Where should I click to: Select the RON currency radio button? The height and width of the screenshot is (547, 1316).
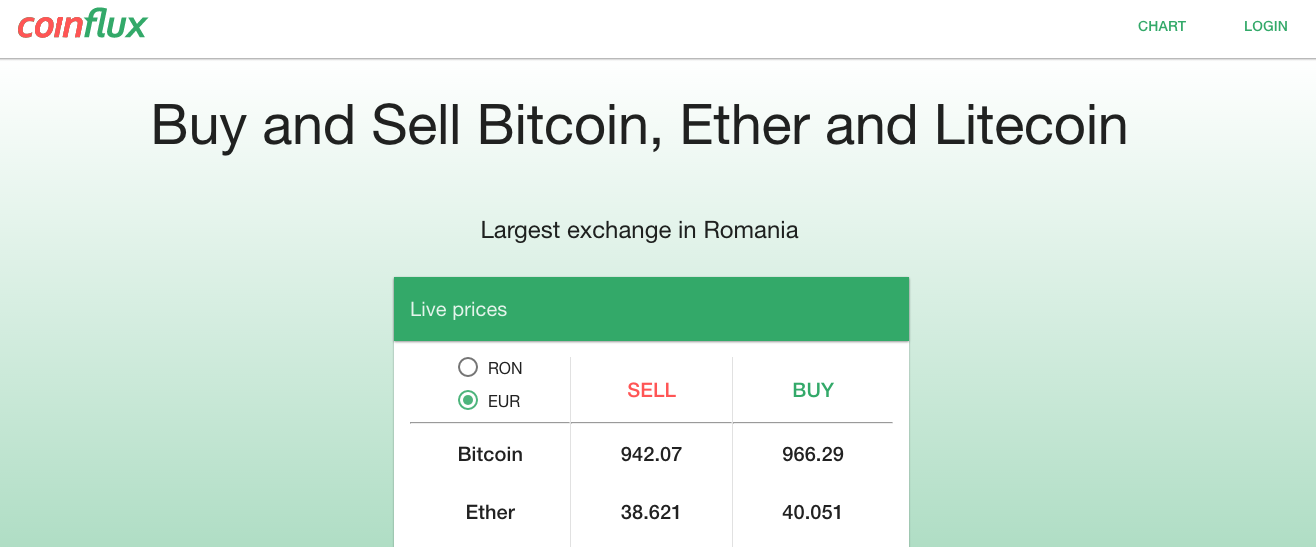coord(467,367)
